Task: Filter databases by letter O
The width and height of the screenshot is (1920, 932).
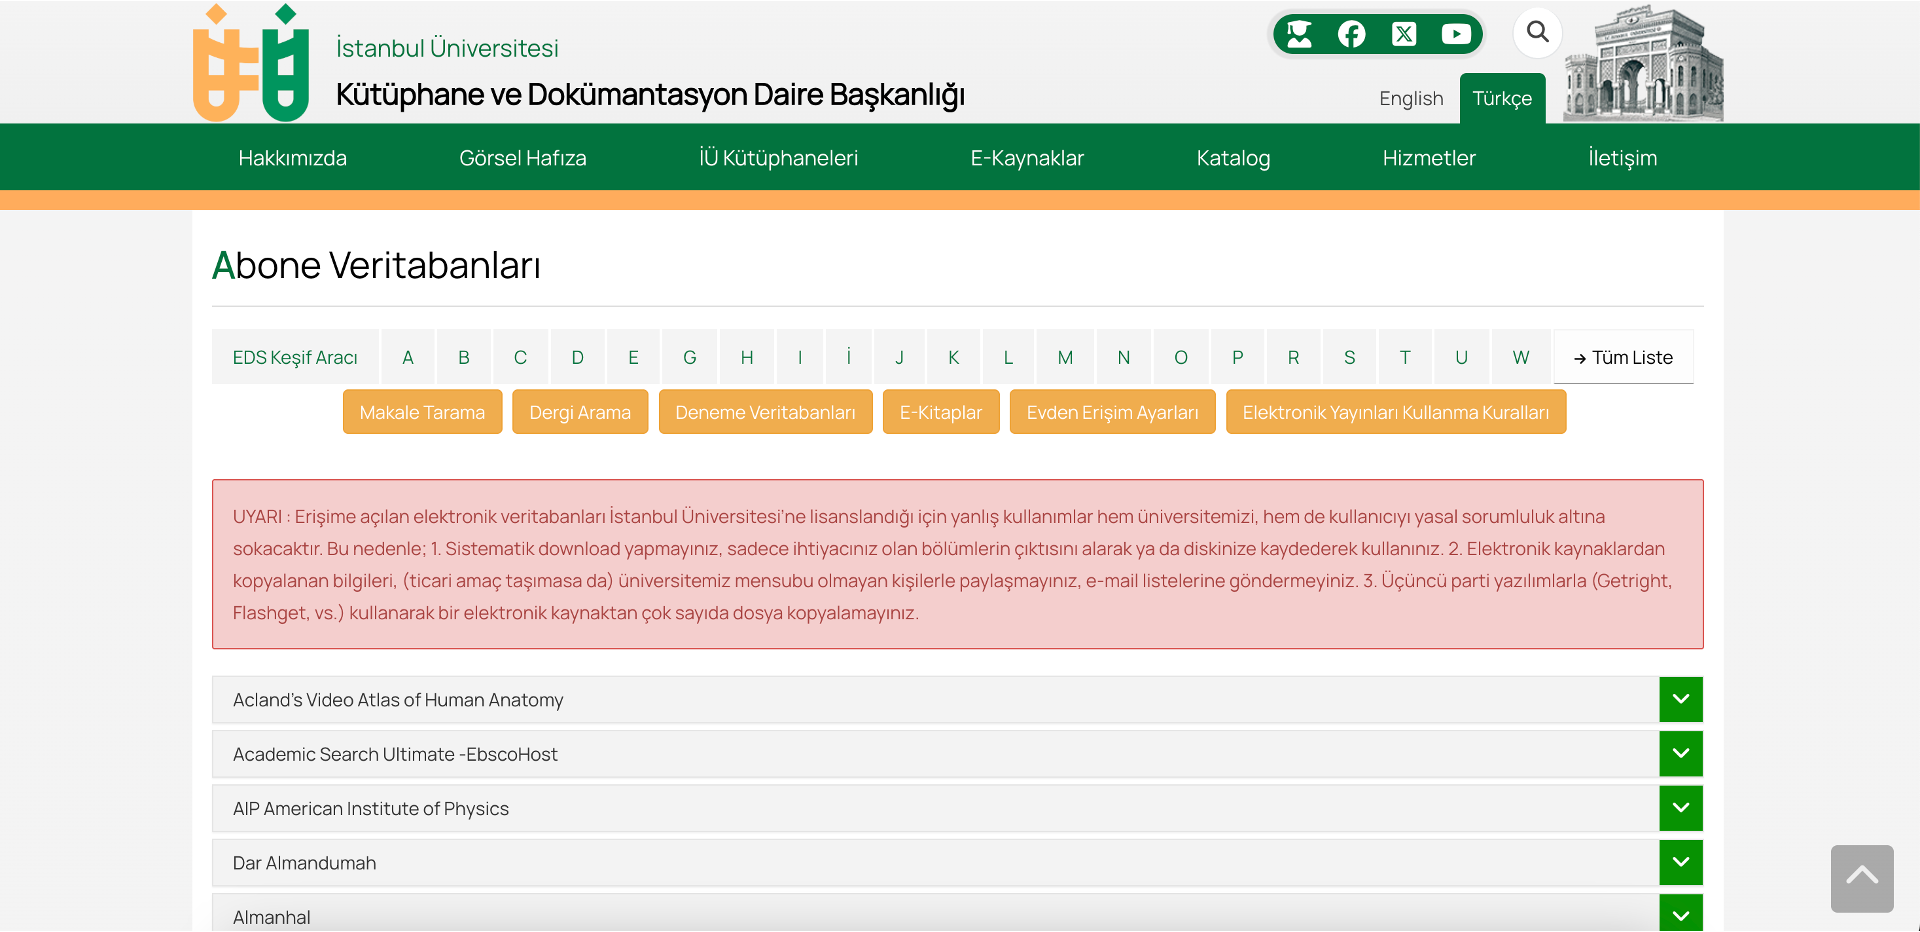Action: (x=1181, y=357)
